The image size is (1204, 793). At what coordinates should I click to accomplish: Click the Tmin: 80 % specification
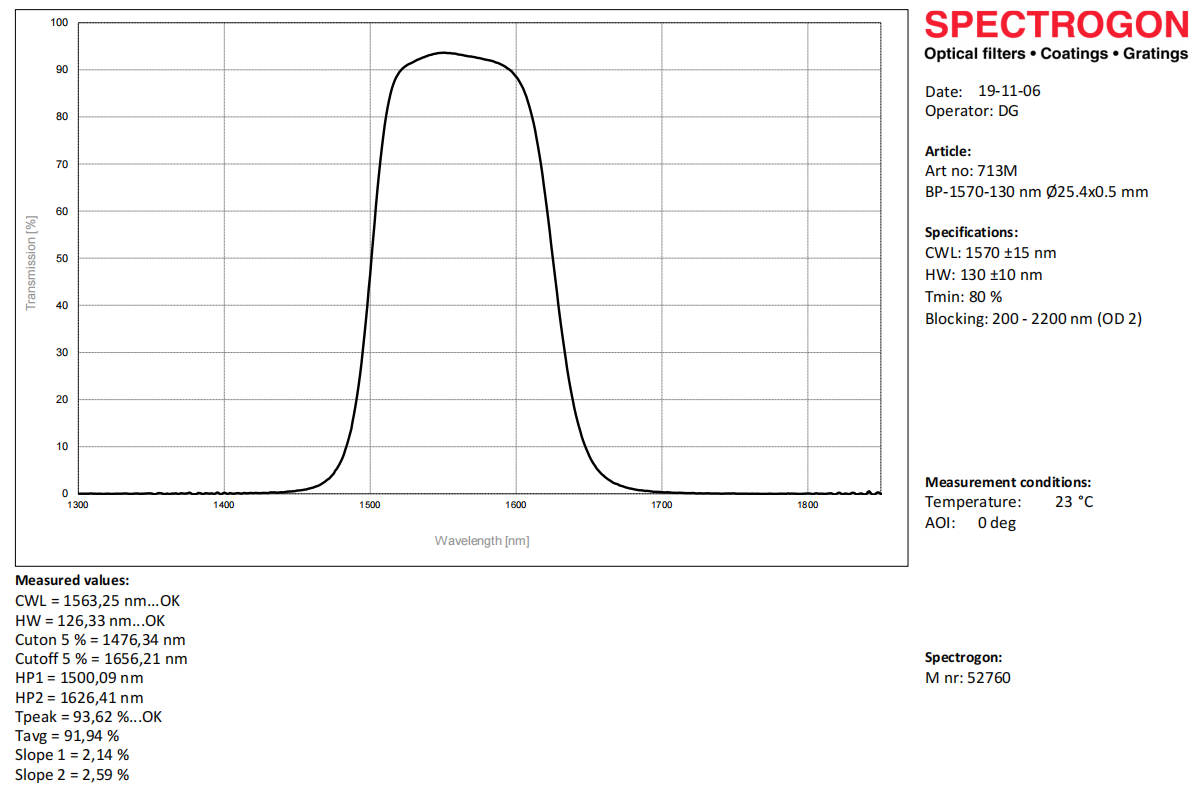pyautogui.click(x=963, y=297)
